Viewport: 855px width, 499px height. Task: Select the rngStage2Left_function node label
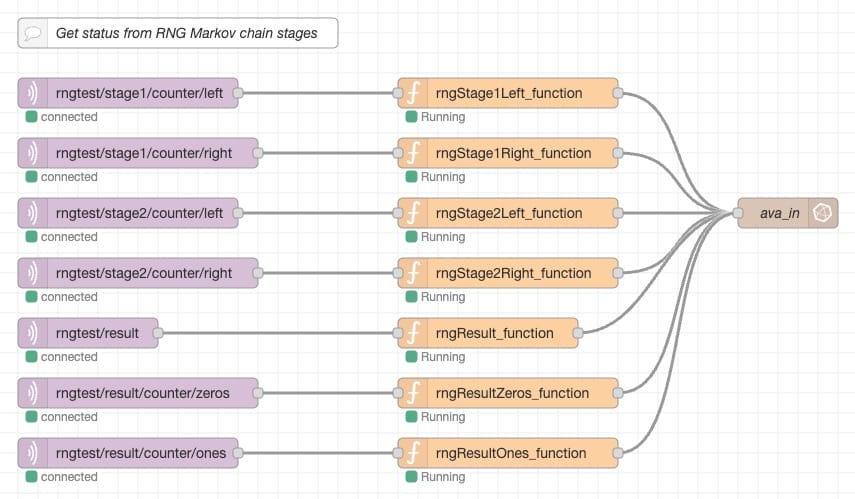(509, 213)
